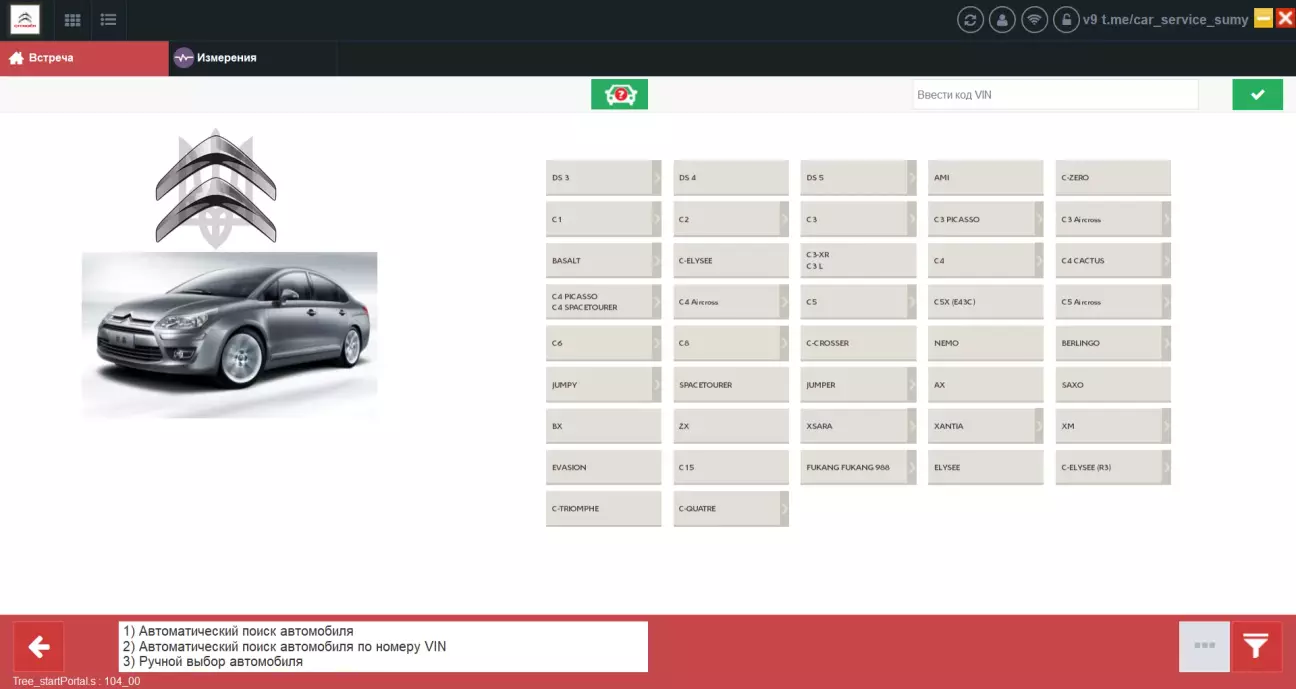1296x689 pixels.
Task: Select the C15 model
Action: click(731, 467)
